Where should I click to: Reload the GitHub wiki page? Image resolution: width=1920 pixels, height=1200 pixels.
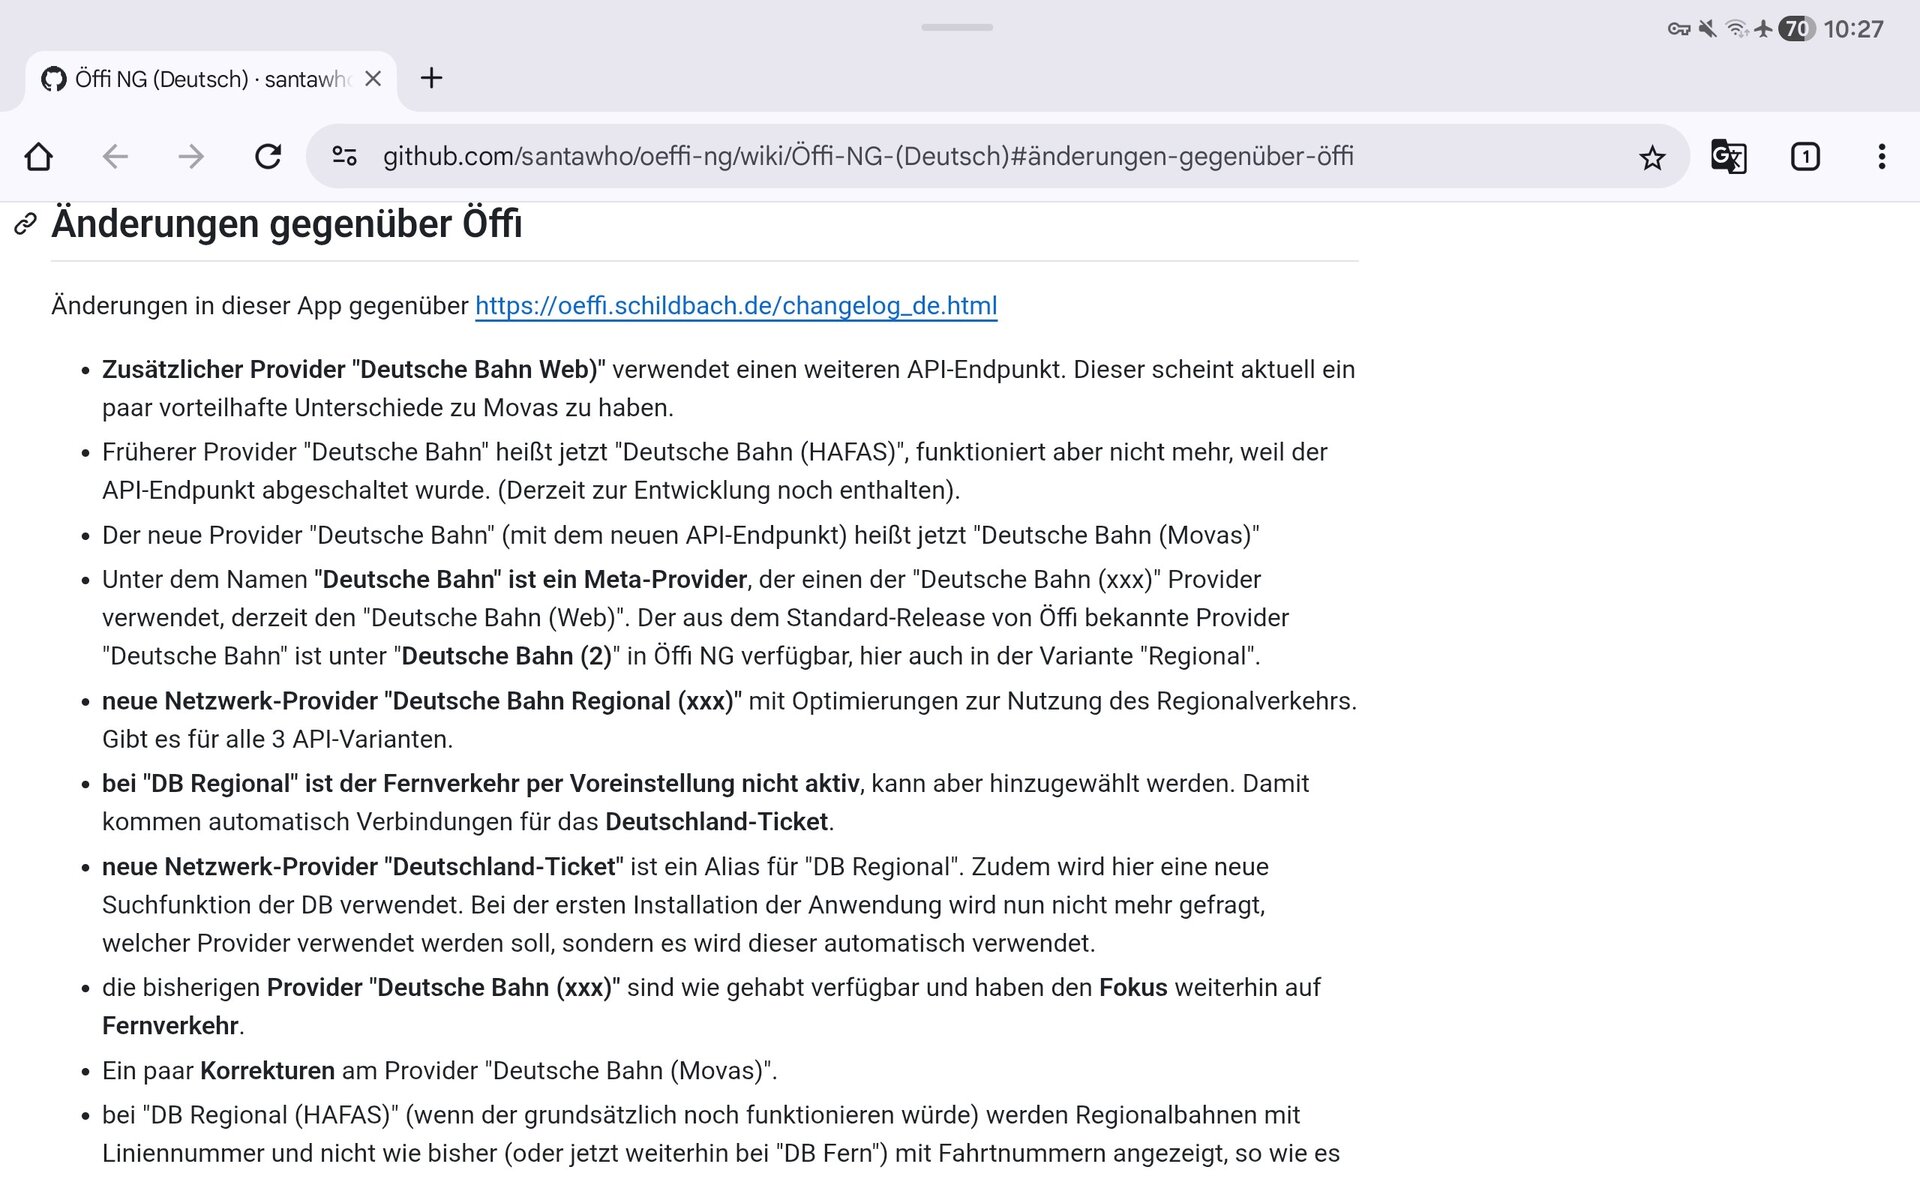click(267, 157)
